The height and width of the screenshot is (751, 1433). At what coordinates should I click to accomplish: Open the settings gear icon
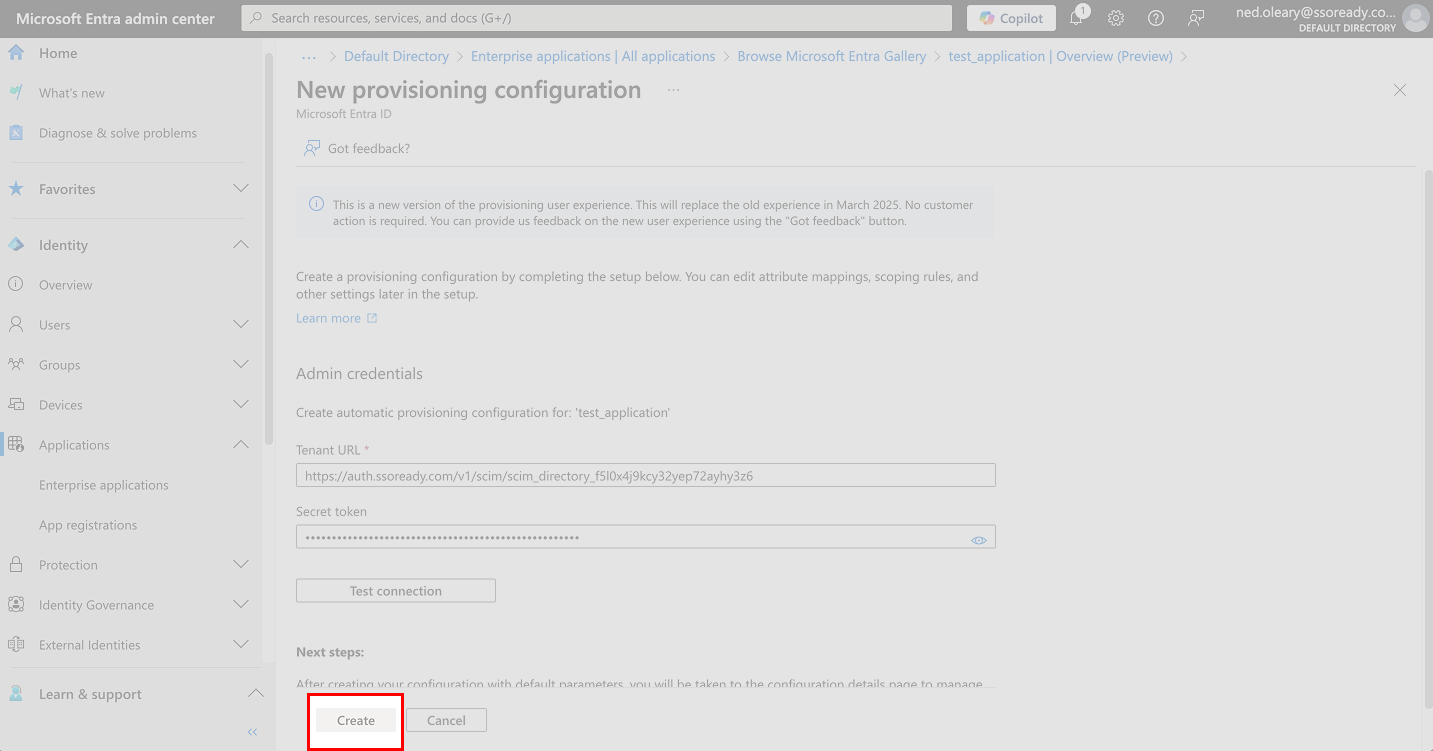[x=1116, y=18]
